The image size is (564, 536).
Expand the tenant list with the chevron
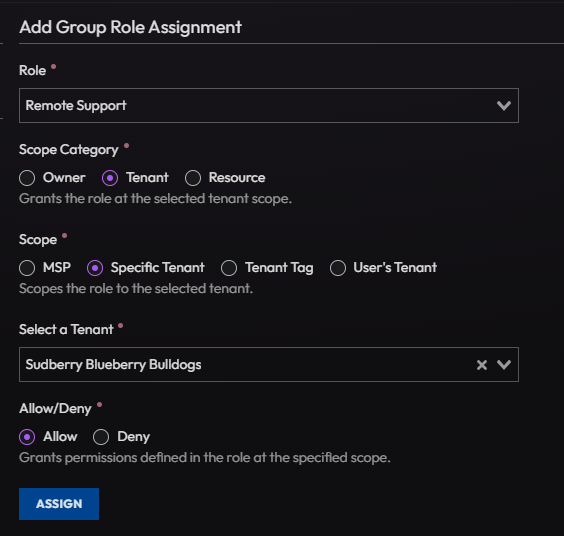point(504,365)
